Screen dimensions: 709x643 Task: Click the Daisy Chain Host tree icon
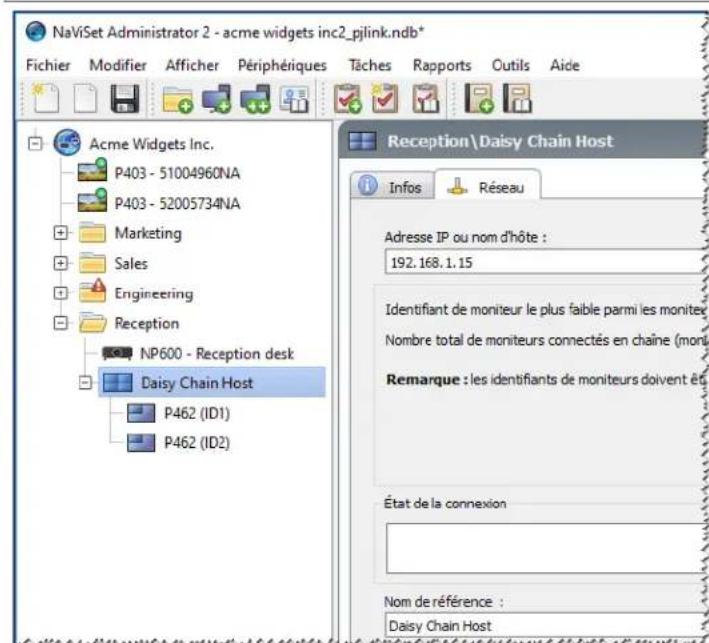118,383
